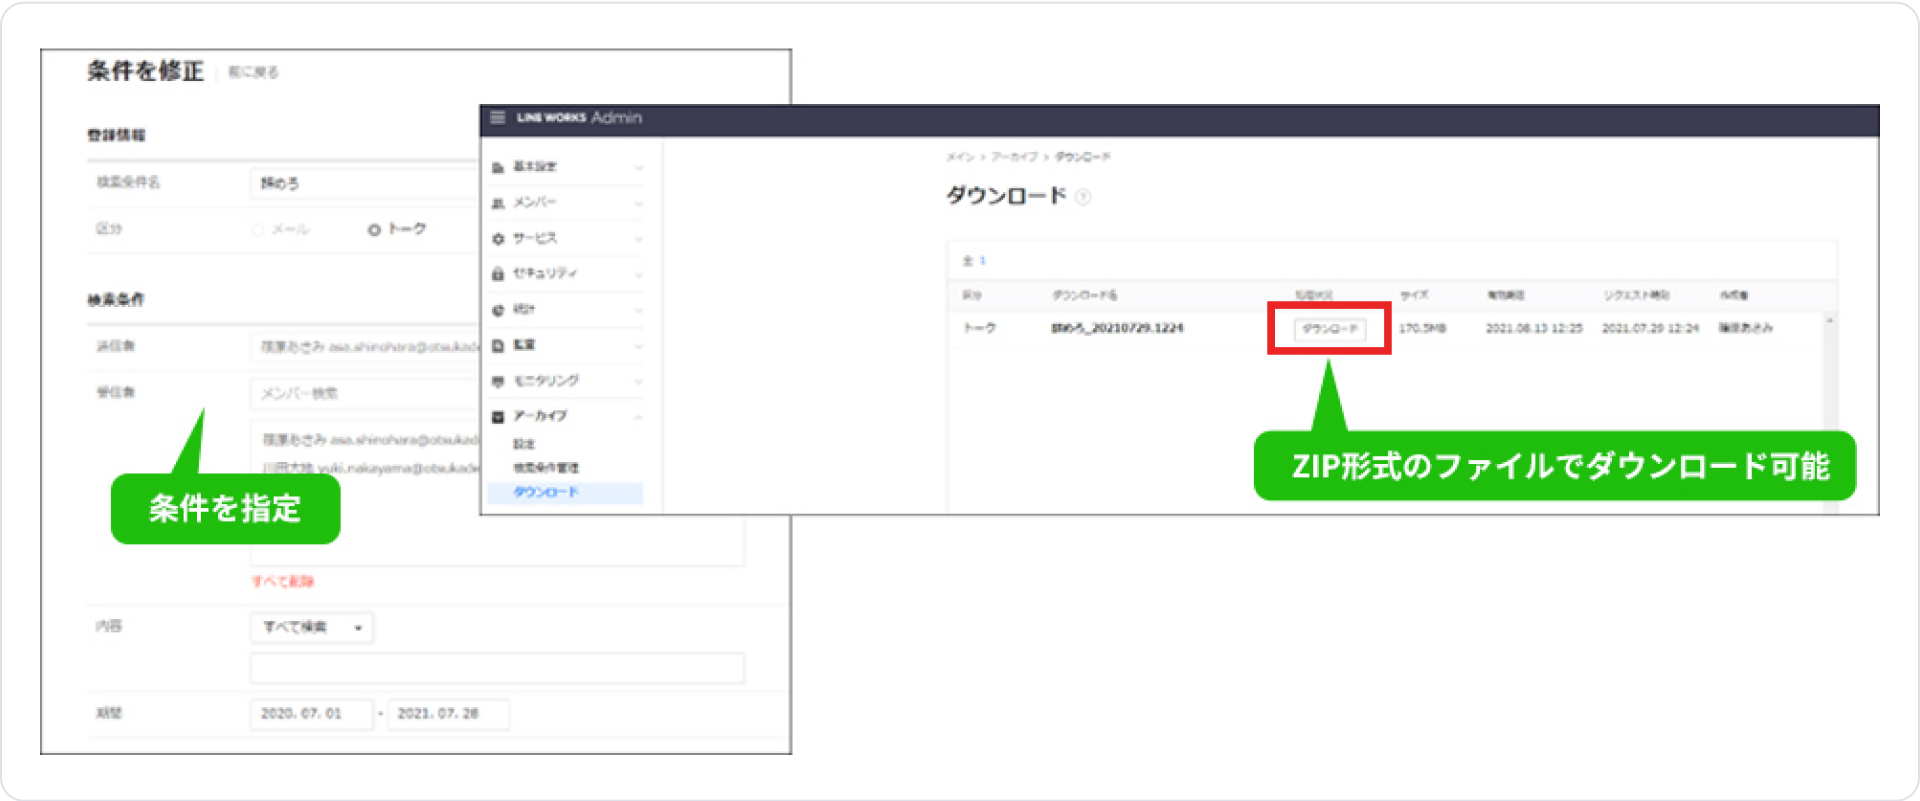Click the セキュリティ lock icon
The image size is (1920, 801).
[x=498, y=274]
